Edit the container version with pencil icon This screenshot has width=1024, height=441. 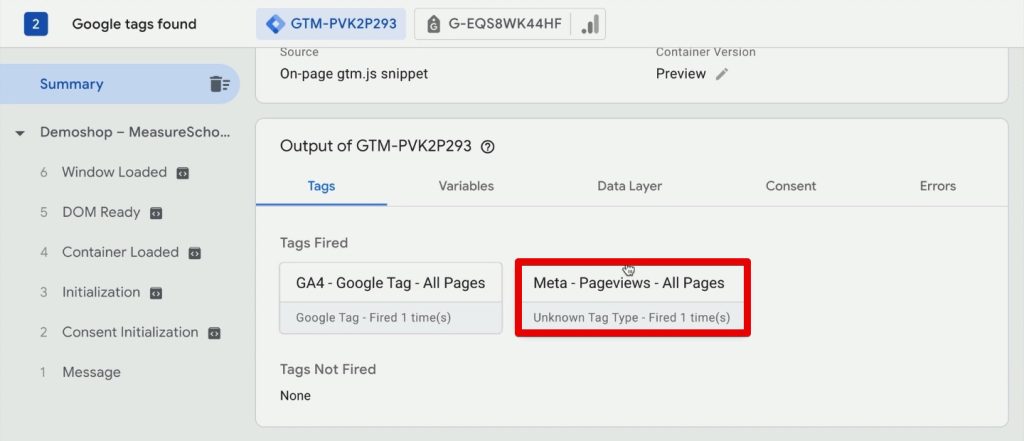coord(722,74)
